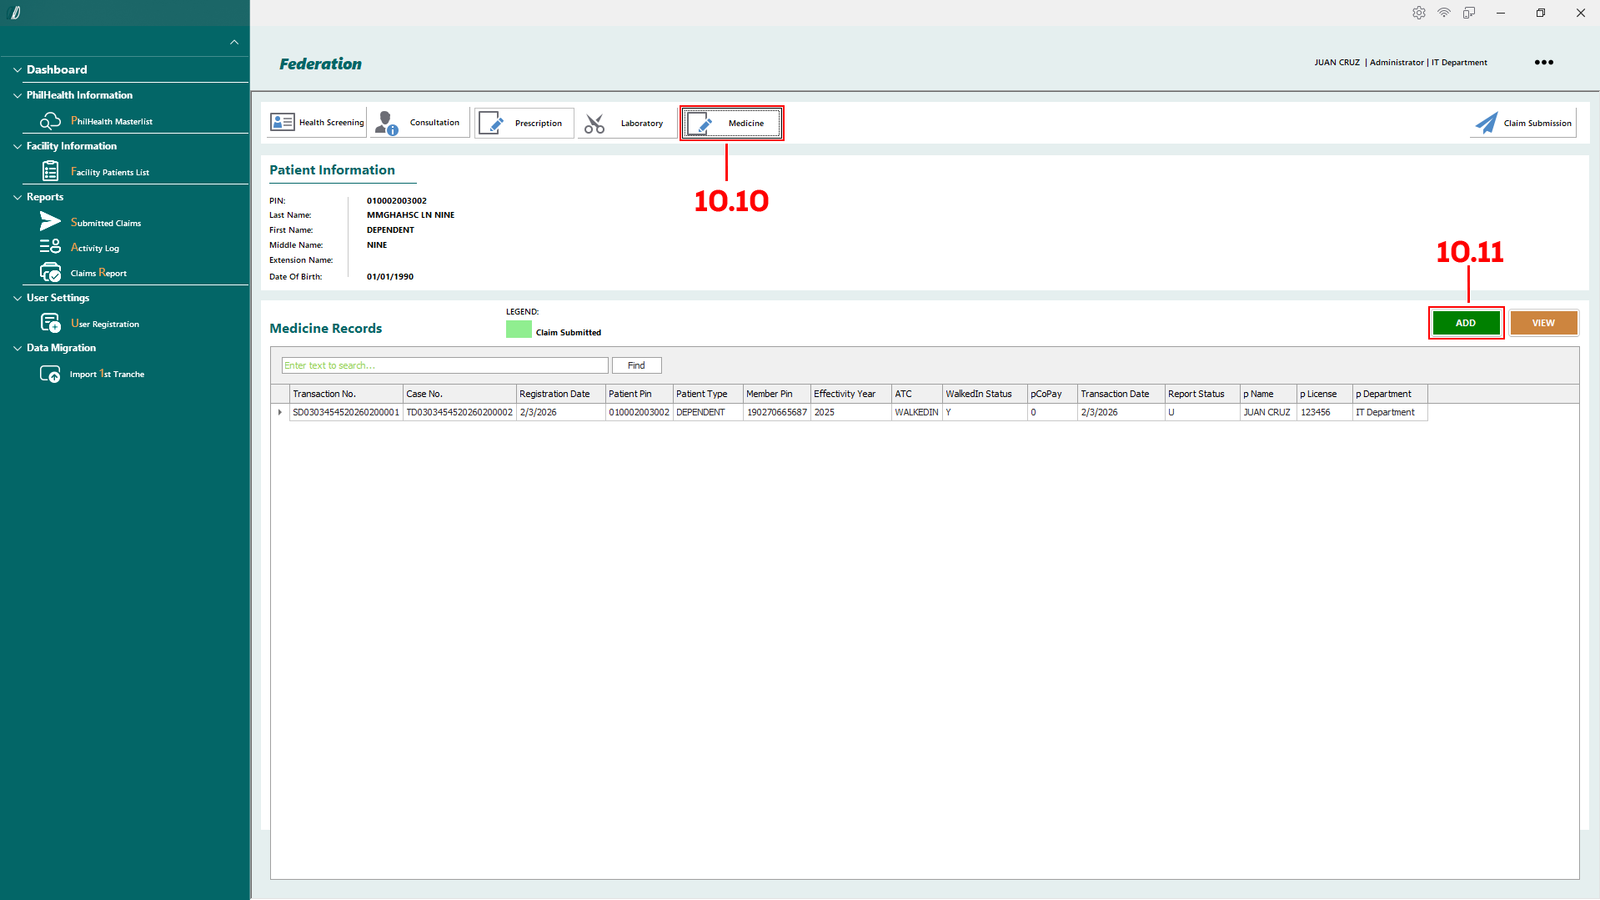Image resolution: width=1600 pixels, height=900 pixels.
Task: Click the settings gear icon in title bar
Action: [x=1418, y=13]
